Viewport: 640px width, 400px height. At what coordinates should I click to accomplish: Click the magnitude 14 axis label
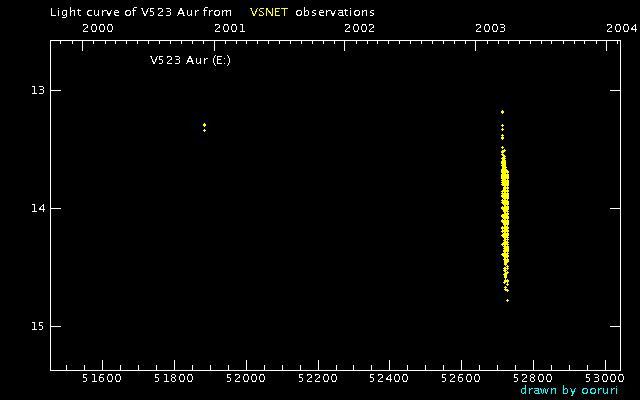pos(38,209)
